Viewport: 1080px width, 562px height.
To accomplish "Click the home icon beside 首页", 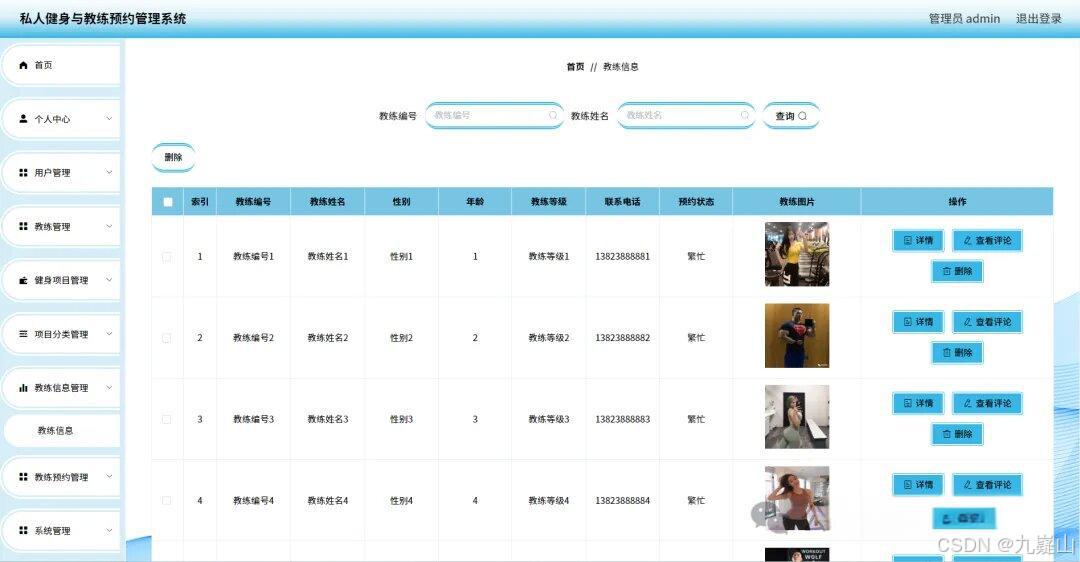I will click(23, 65).
